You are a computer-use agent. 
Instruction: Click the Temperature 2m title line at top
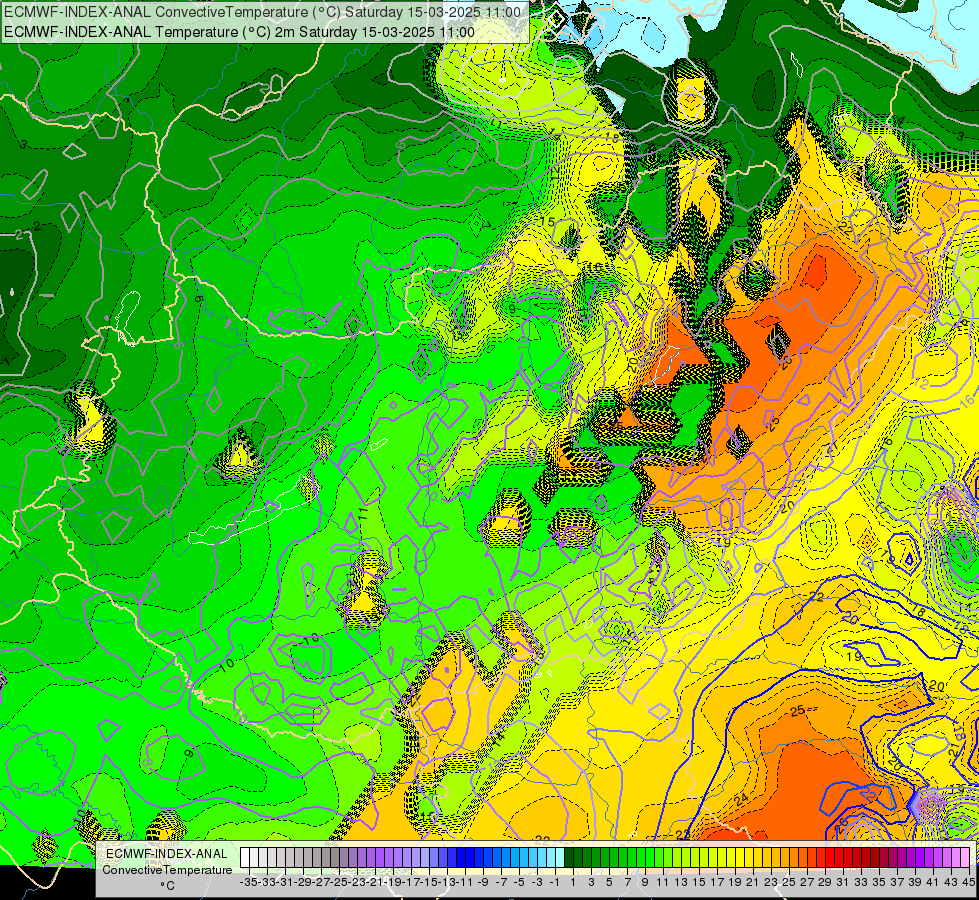click(239, 32)
